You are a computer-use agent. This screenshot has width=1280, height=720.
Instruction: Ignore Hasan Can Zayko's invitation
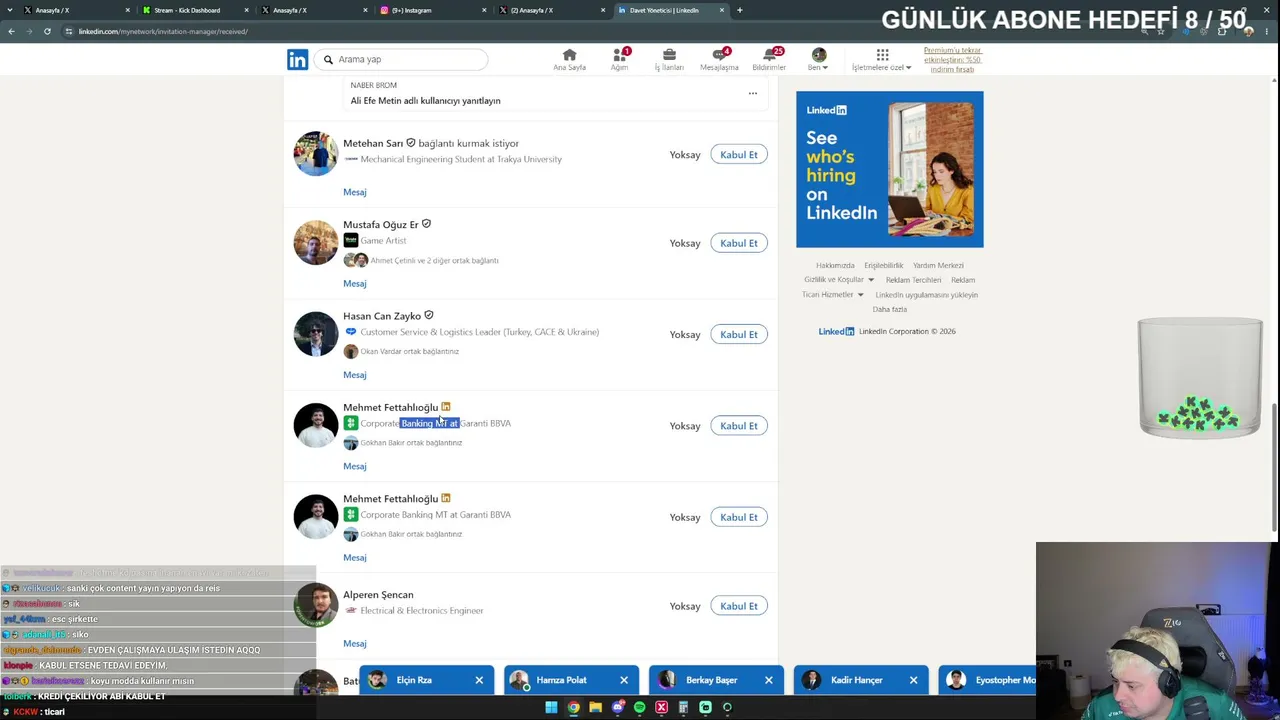685,335
